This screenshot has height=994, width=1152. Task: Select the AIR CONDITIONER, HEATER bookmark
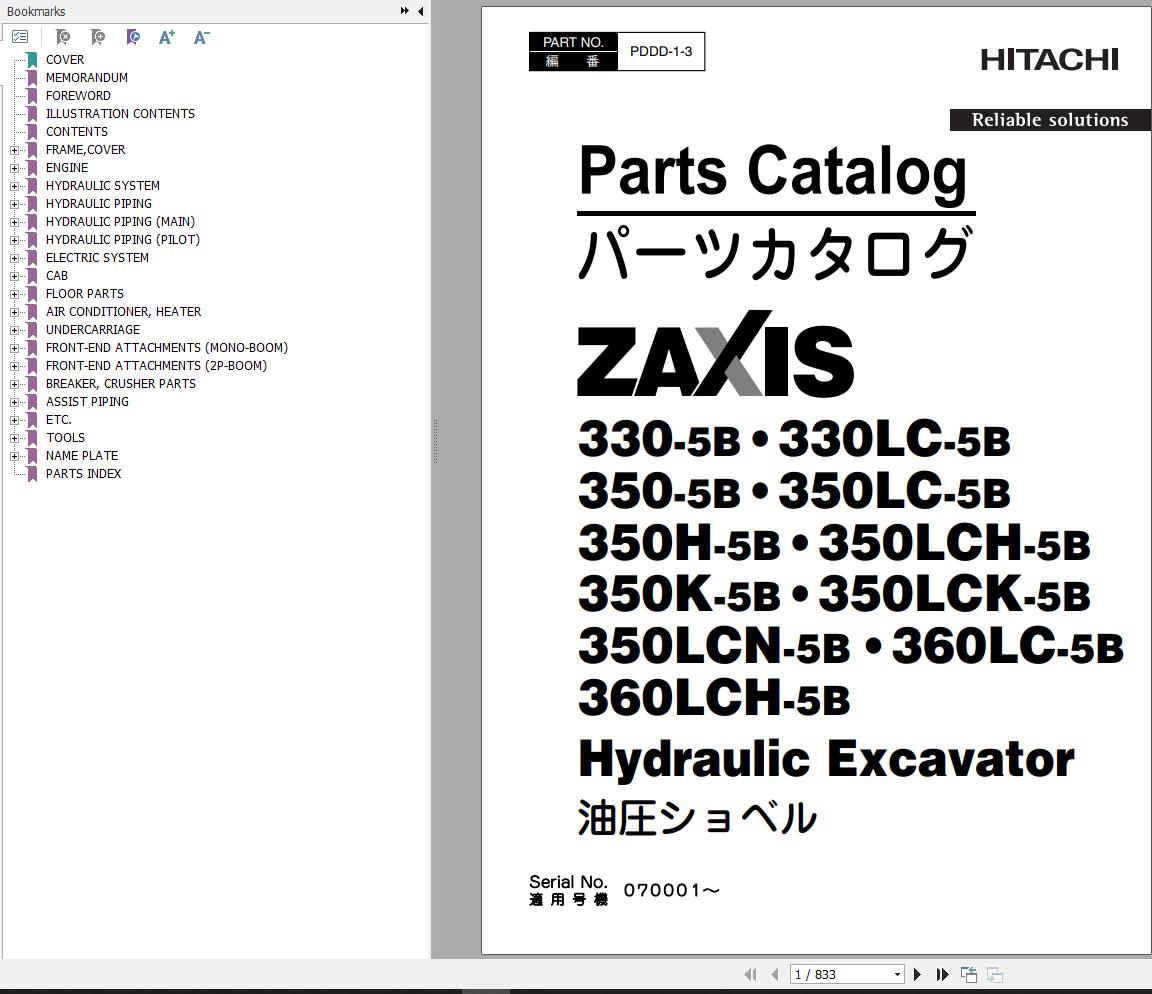click(x=123, y=311)
